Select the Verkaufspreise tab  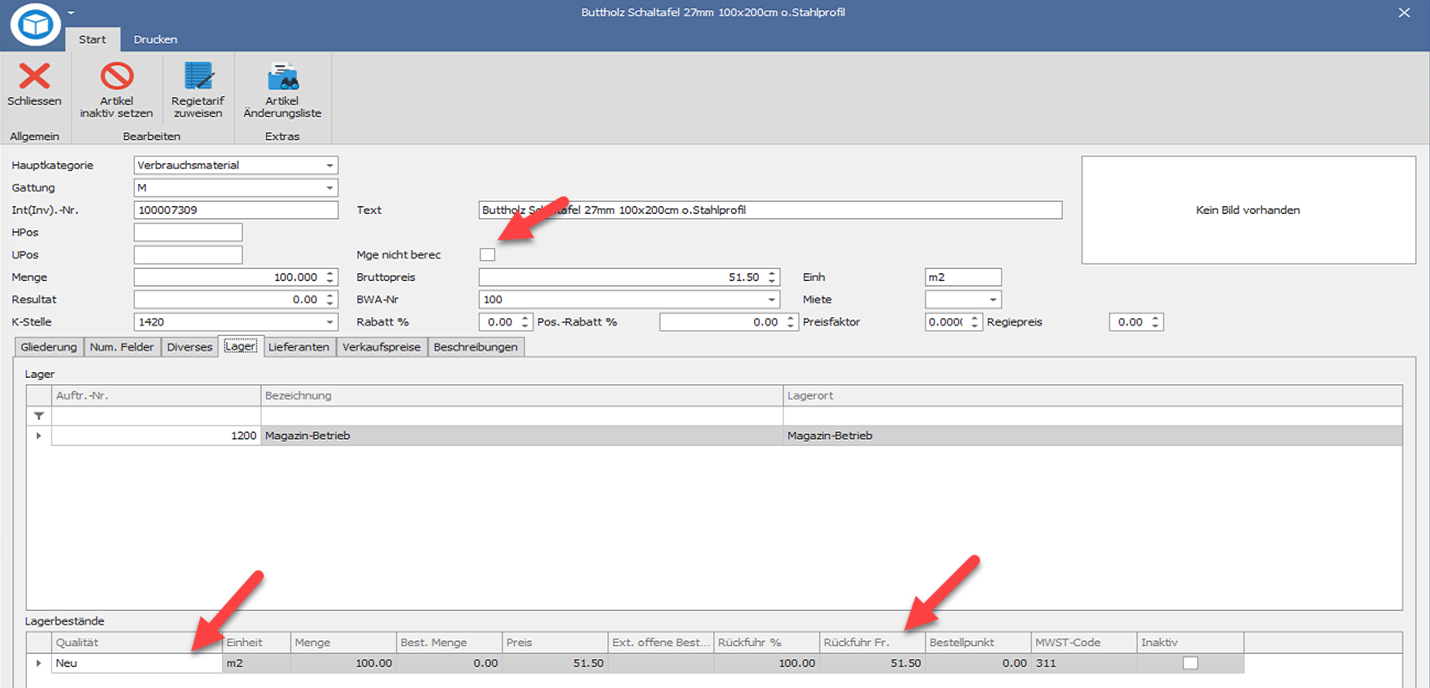[382, 347]
